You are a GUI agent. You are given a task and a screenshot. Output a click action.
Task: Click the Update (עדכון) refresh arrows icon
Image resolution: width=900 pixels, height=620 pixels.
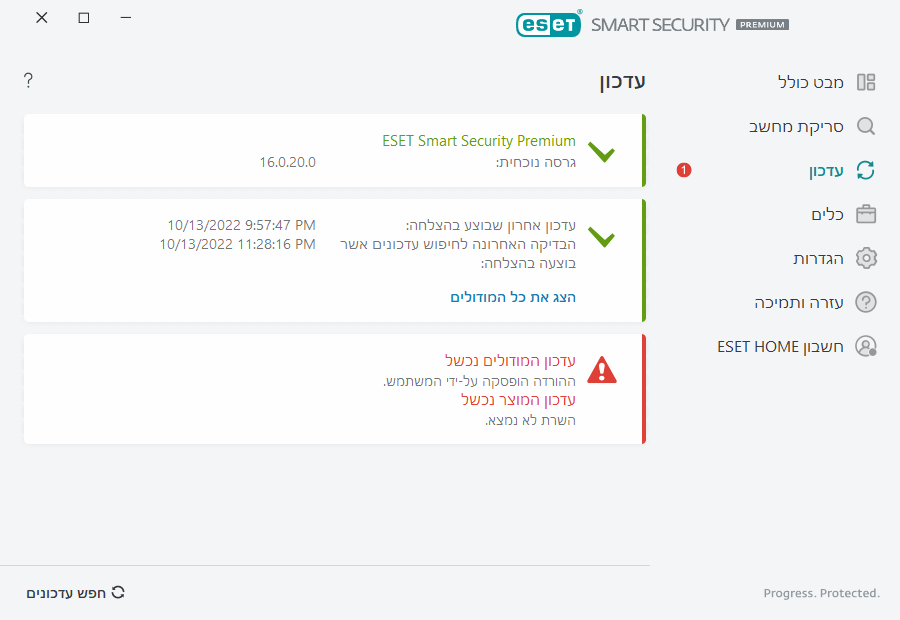pos(866,170)
